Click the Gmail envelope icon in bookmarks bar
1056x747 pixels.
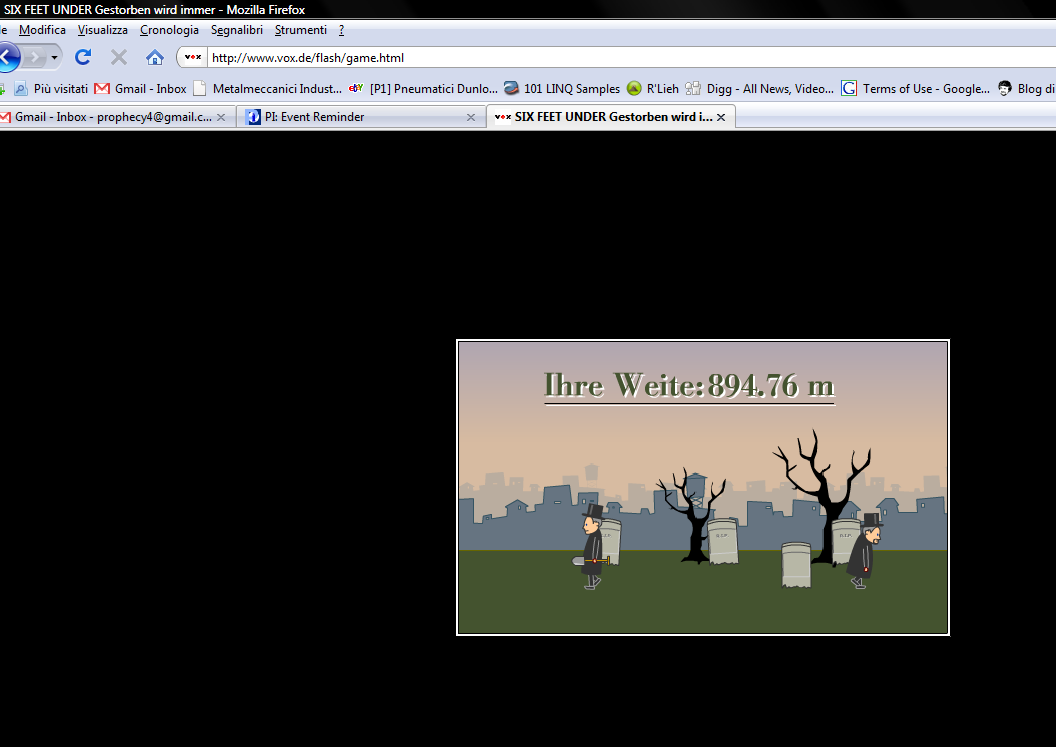pyautogui.click(x=102, y=88)
